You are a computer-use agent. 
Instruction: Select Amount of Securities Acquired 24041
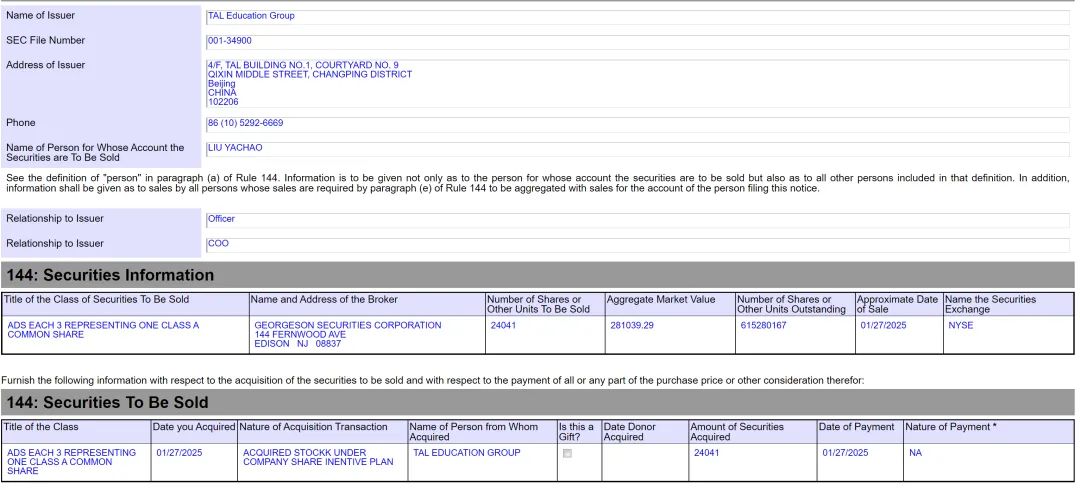tap(706, 453)
